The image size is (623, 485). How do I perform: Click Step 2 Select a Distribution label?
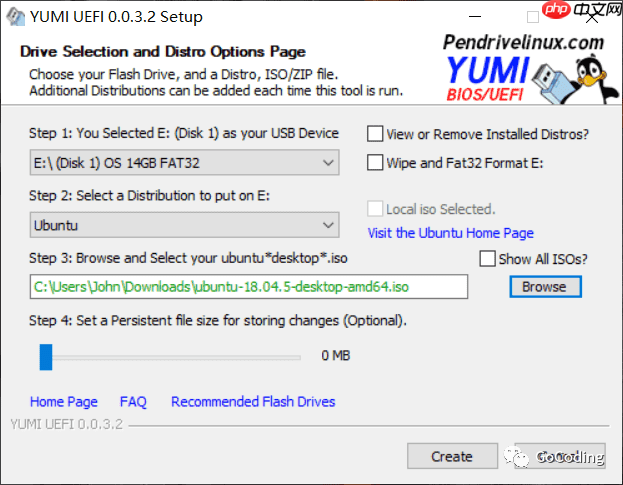(149, 196)
